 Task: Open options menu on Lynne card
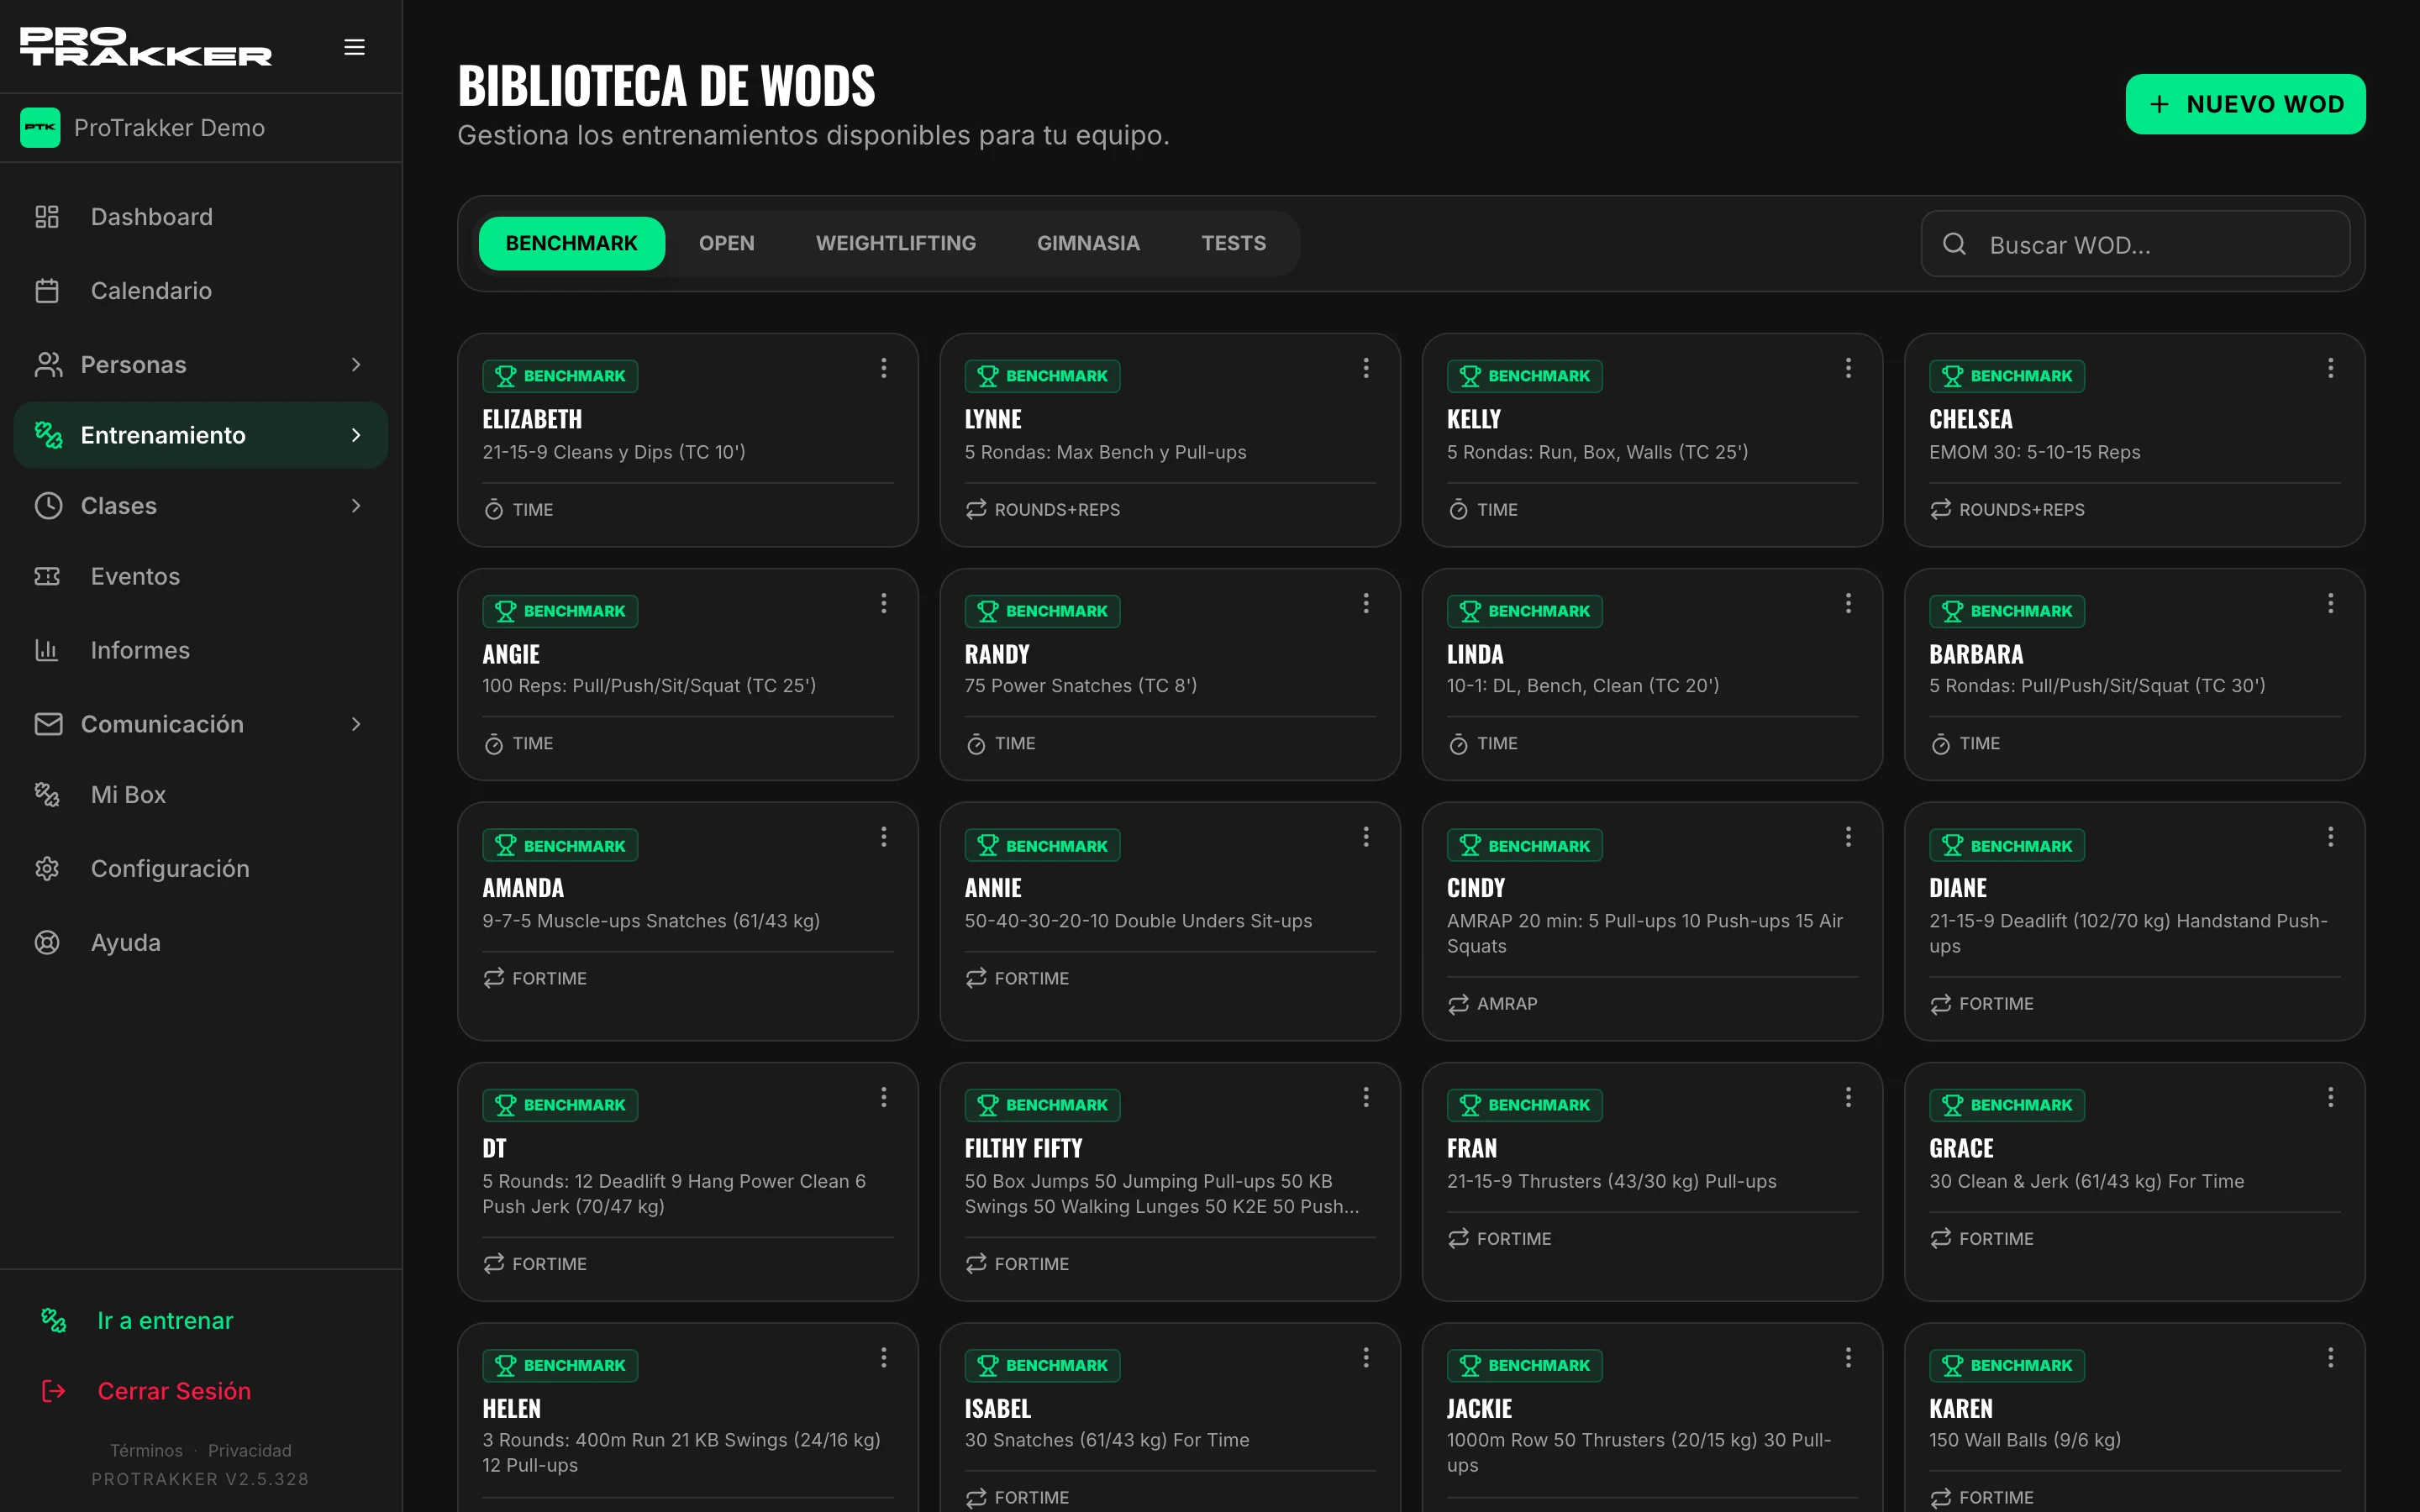pos(1365,368)
